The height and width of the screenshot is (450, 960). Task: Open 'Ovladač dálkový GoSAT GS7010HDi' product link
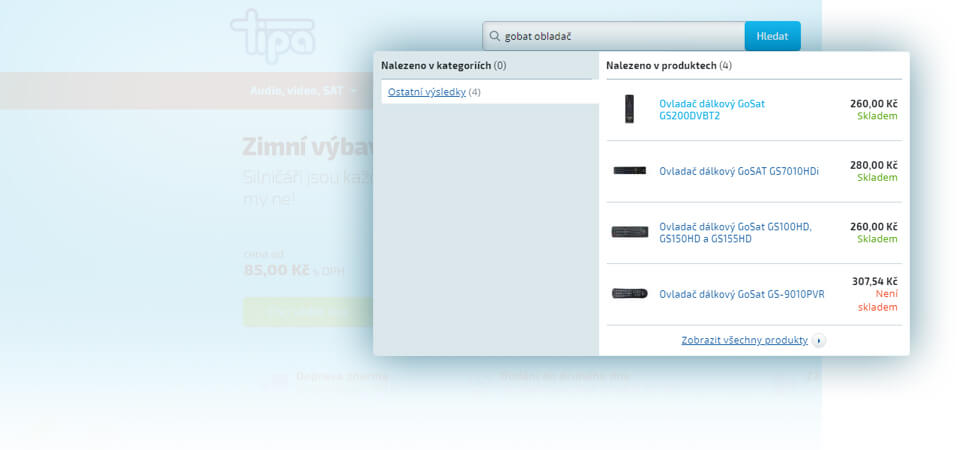pyautogui.click(x=739, y=171)
